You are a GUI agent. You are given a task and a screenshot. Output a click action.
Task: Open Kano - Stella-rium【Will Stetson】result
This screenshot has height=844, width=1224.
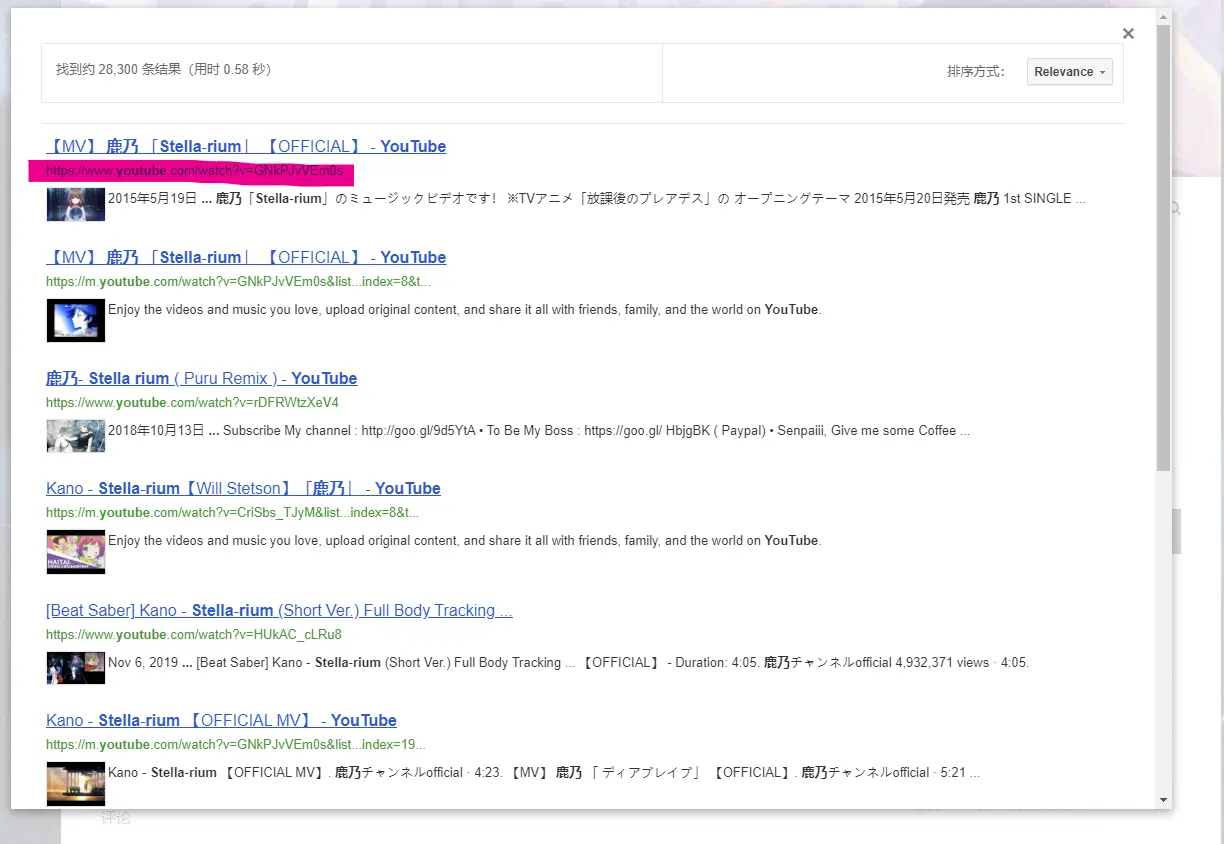click(243, 488)
